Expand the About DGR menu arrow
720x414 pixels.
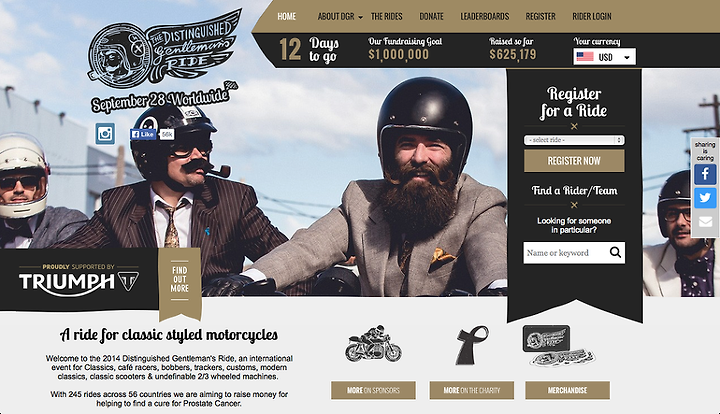tap(360, 17)
